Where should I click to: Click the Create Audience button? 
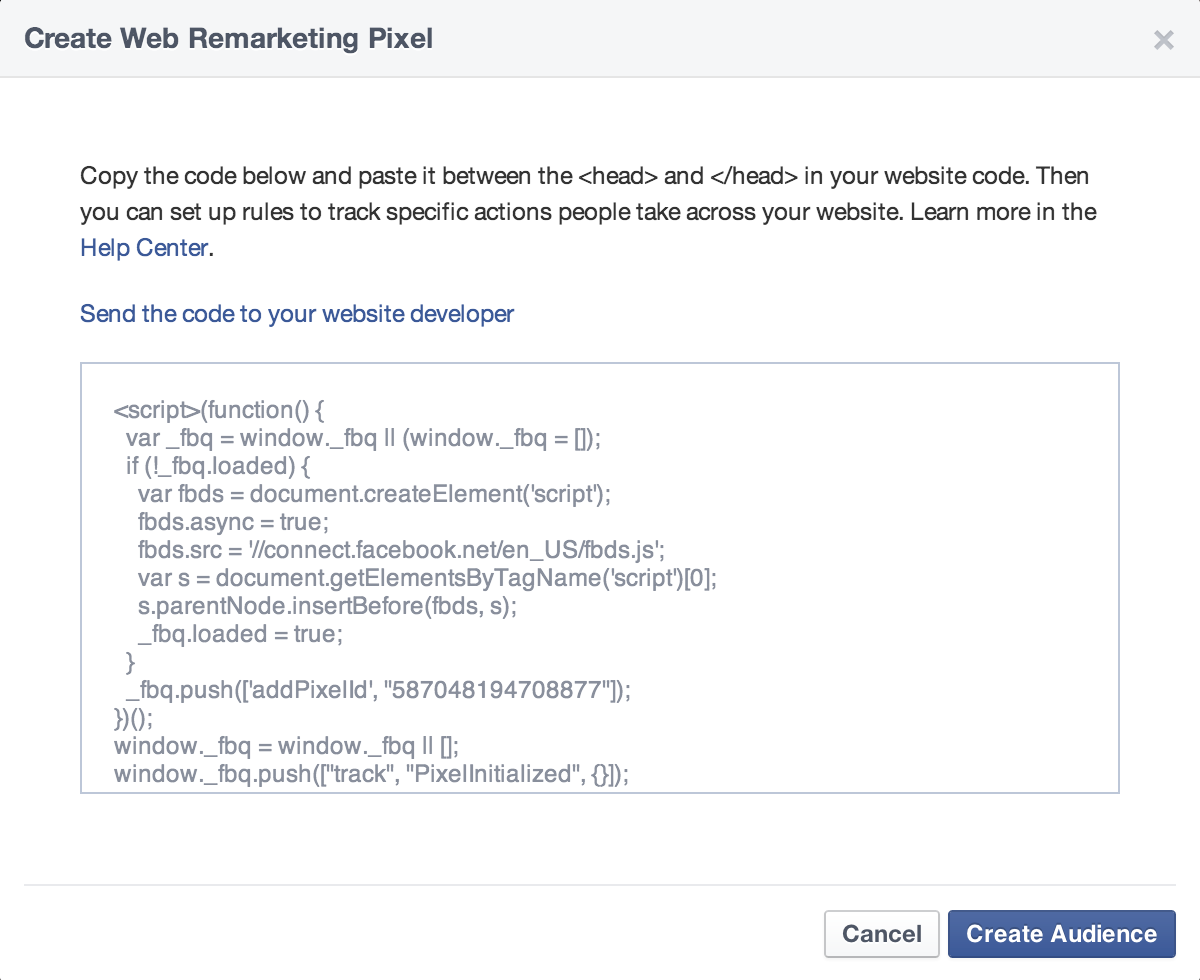point(1062,934)
